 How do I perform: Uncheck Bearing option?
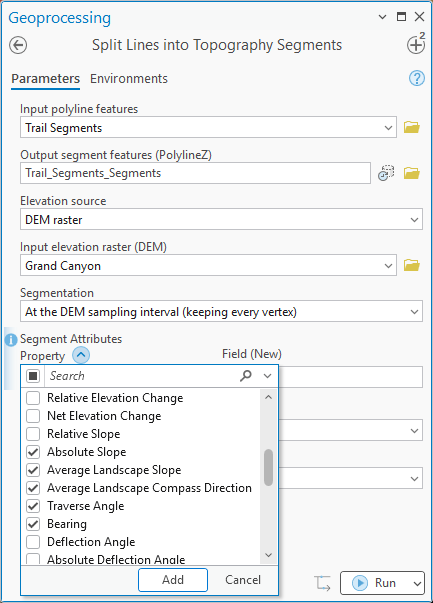click(33, 524)
